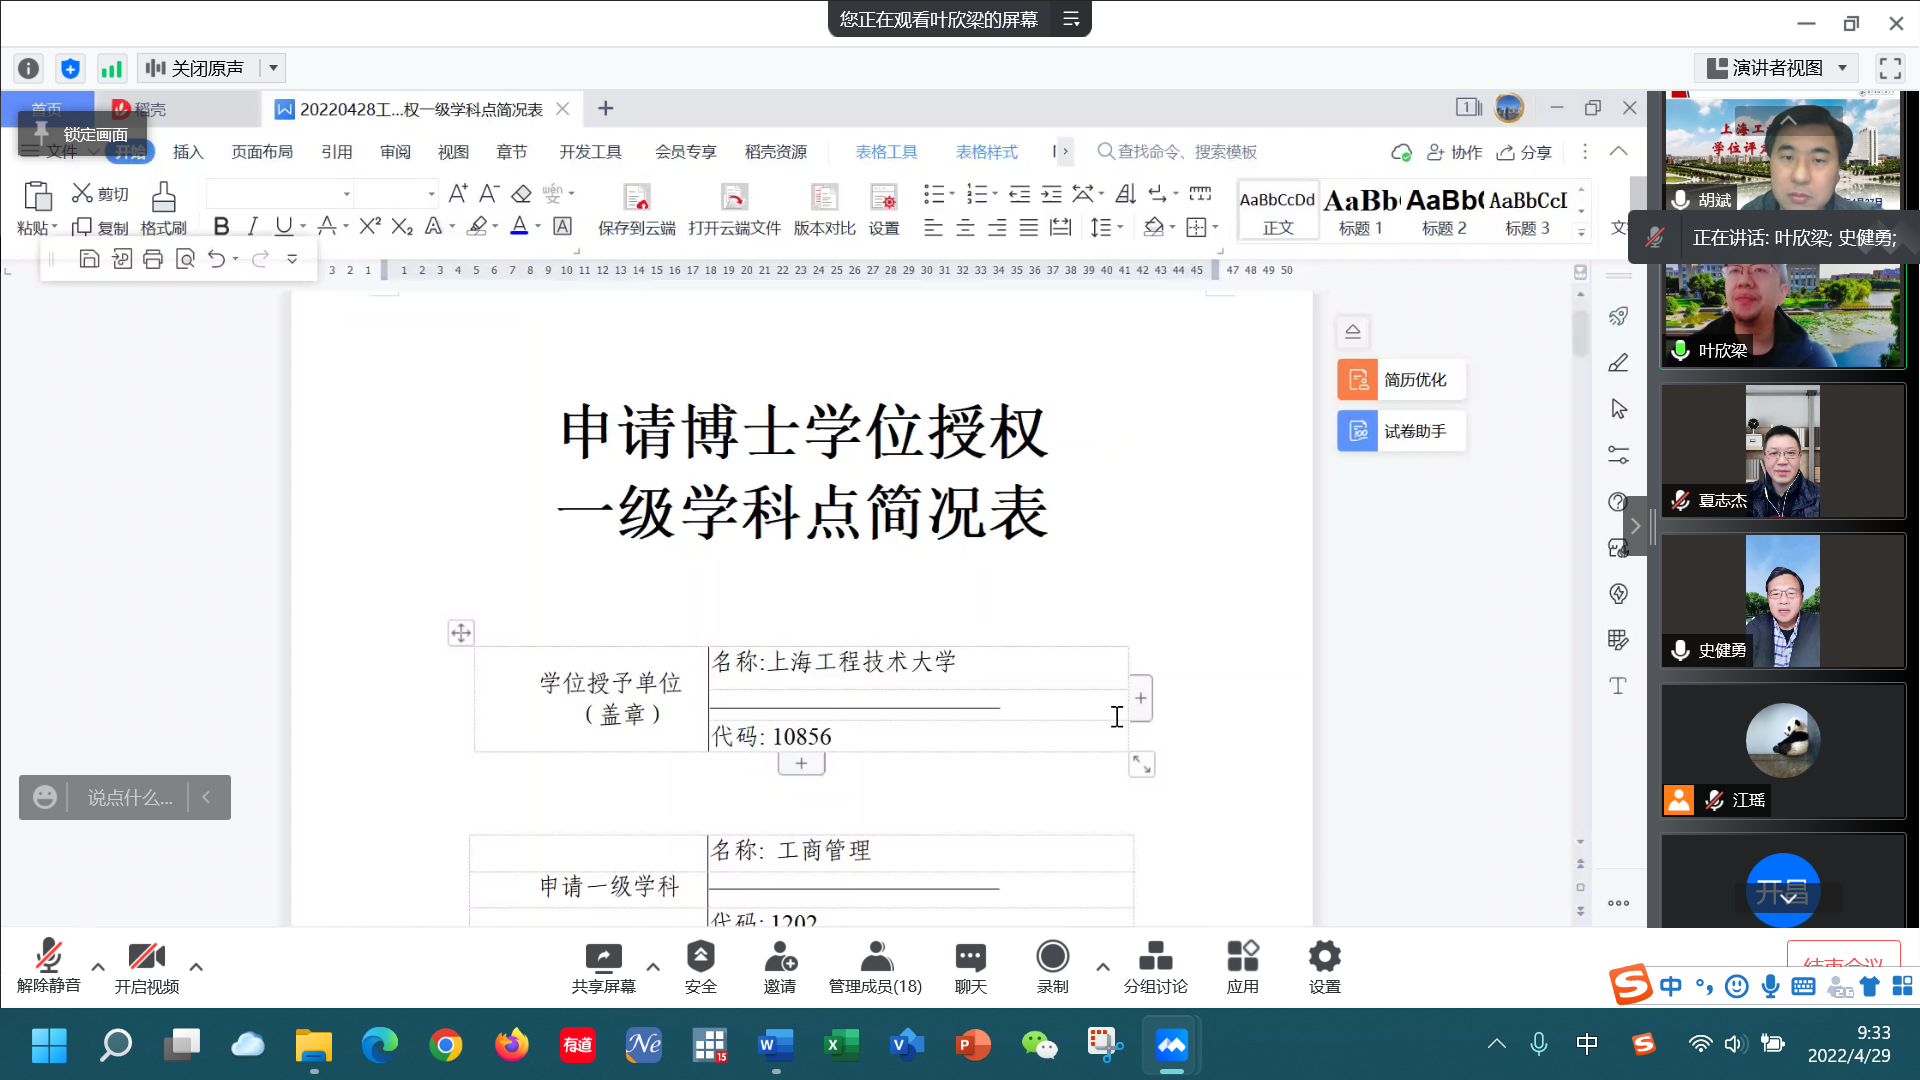Turn on video camera
Image resolution: width=1920 pixels, height=1080 pixels.
pyautogui.click(x=146, y=957)
